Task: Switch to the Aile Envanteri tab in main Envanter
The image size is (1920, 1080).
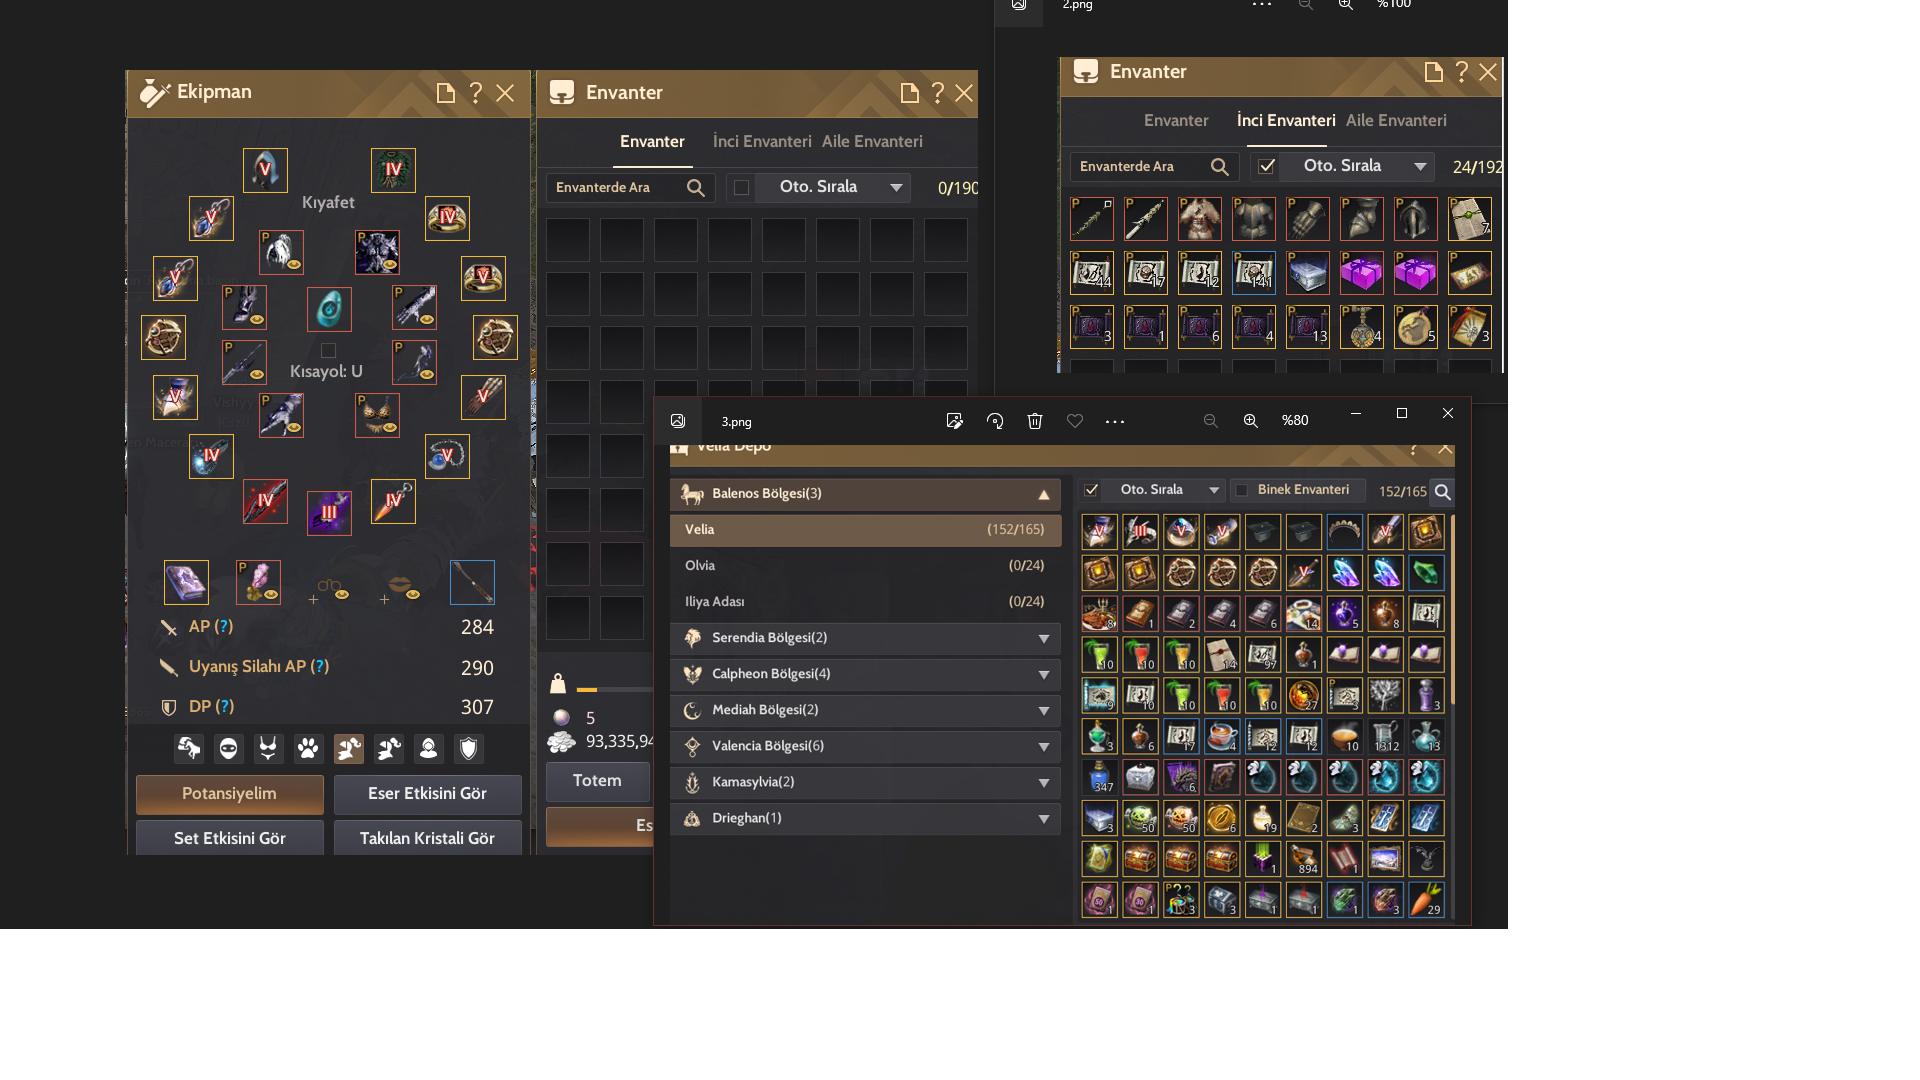Action: (x=872, y=142)
